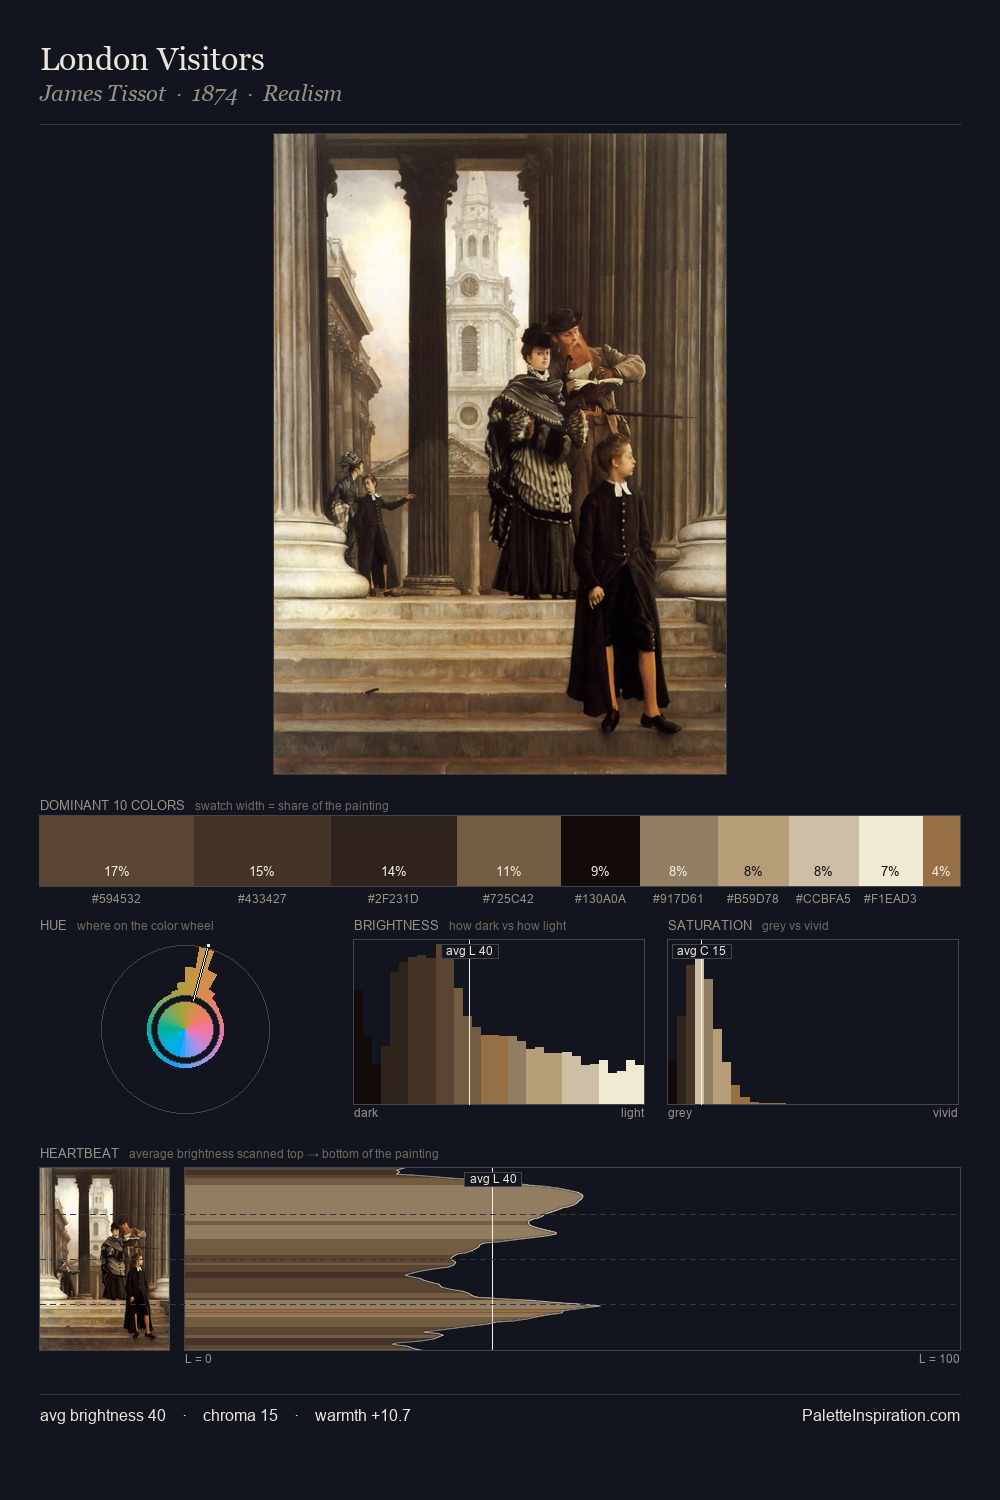Image resolution: width=1000 pixels, height=1500 pixels.
Task: Click the DOMINANT 10 COLORS heading
Action: (112, 805)
